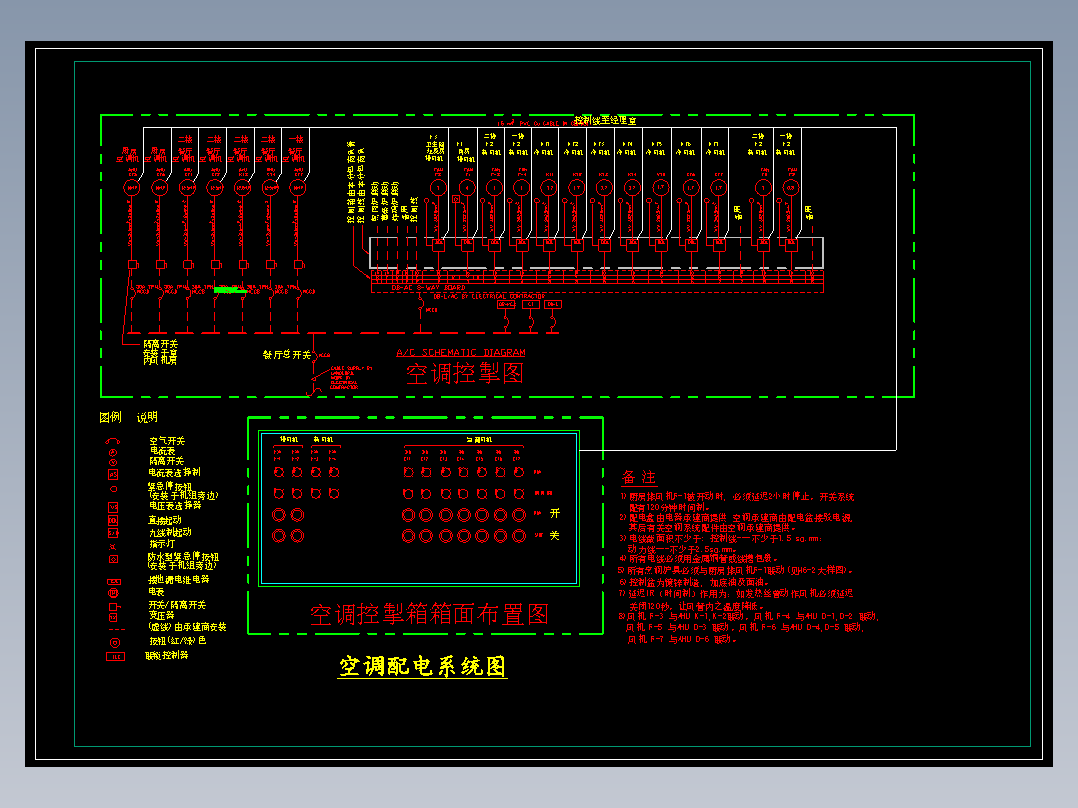Click the 说明 legend column heading
Screen dimensions: 1078x808
coord(147,417)
